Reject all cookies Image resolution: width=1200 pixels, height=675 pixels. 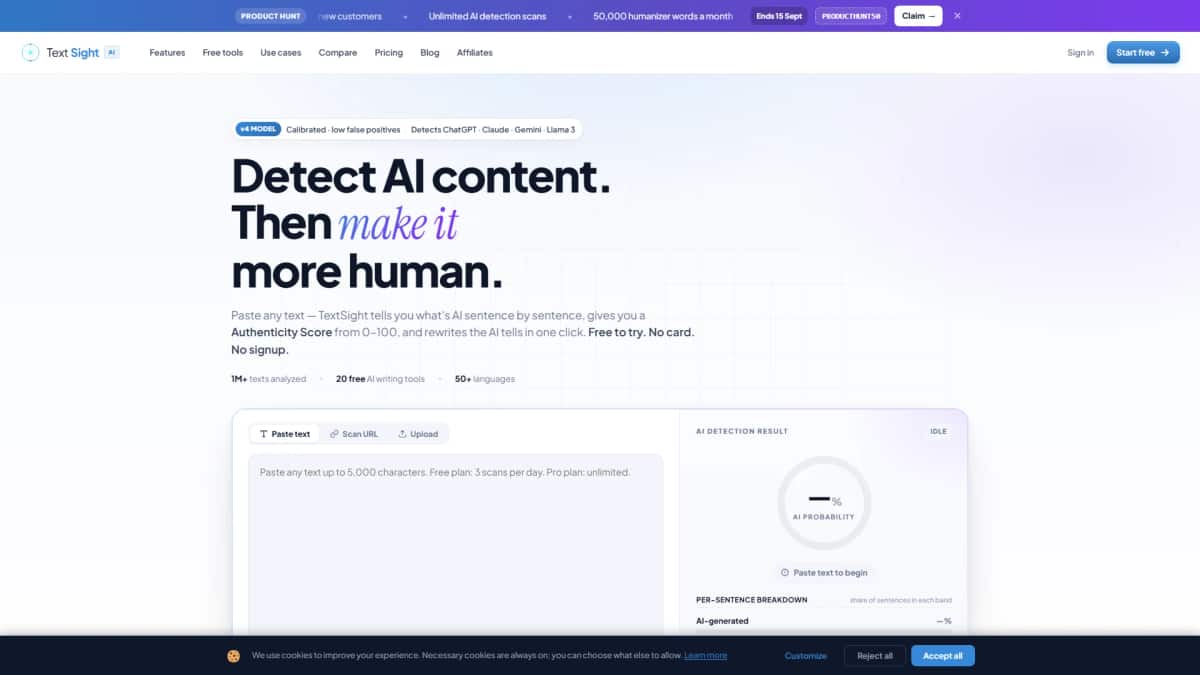click(x=875, y=656)
